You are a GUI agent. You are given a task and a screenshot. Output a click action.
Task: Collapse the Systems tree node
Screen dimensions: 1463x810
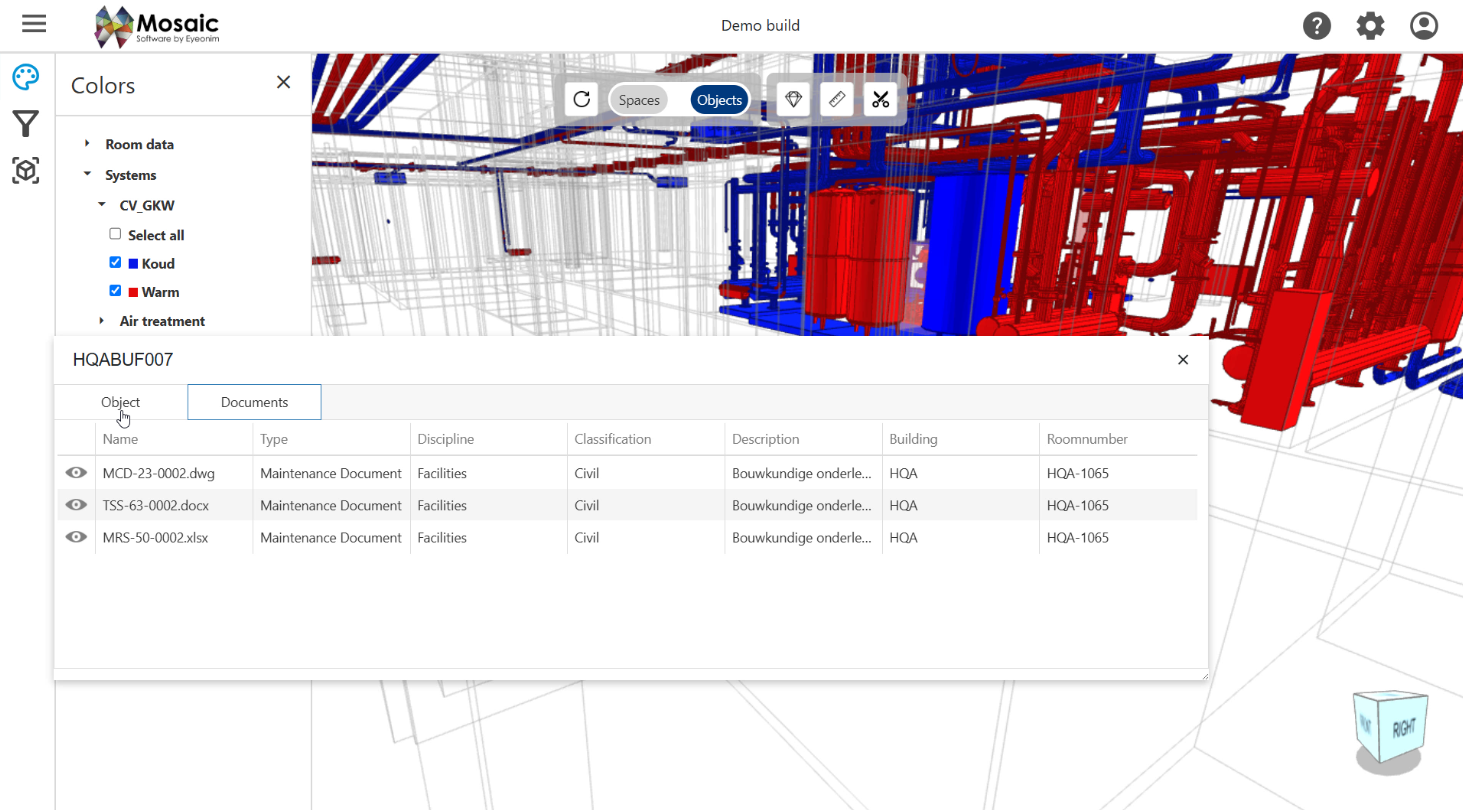[x=87, y=174]
